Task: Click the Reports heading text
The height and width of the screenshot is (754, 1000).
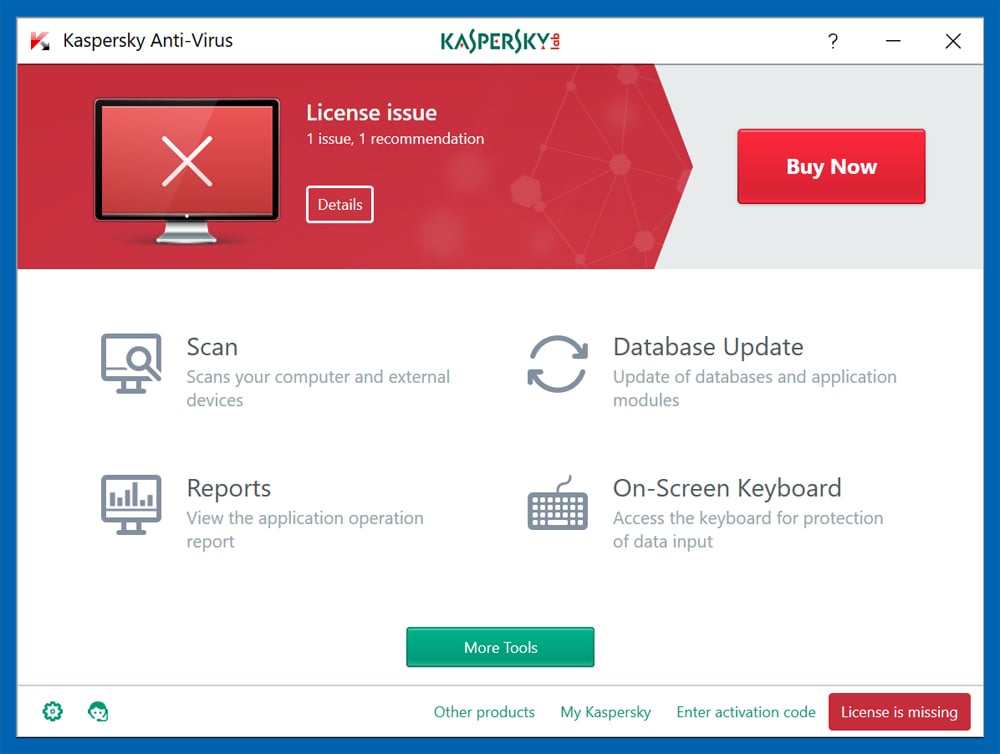Action: pyautogui.click(x=229, y=488)
